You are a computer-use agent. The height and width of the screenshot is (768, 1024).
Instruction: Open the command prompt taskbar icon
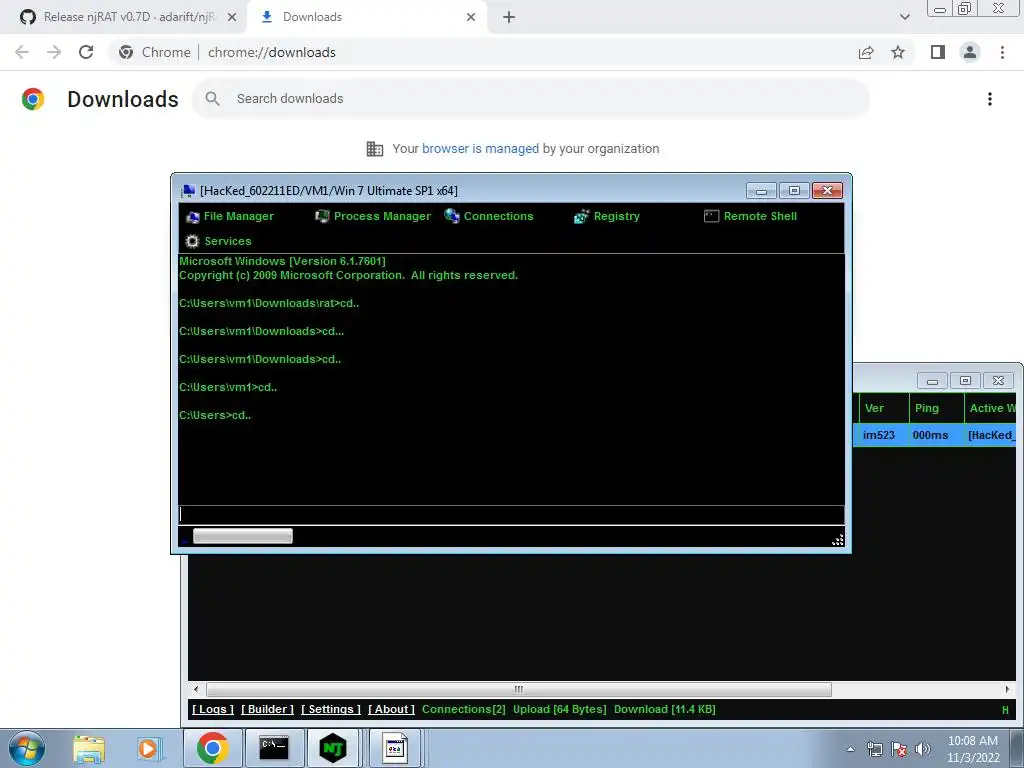click(274, 748)
